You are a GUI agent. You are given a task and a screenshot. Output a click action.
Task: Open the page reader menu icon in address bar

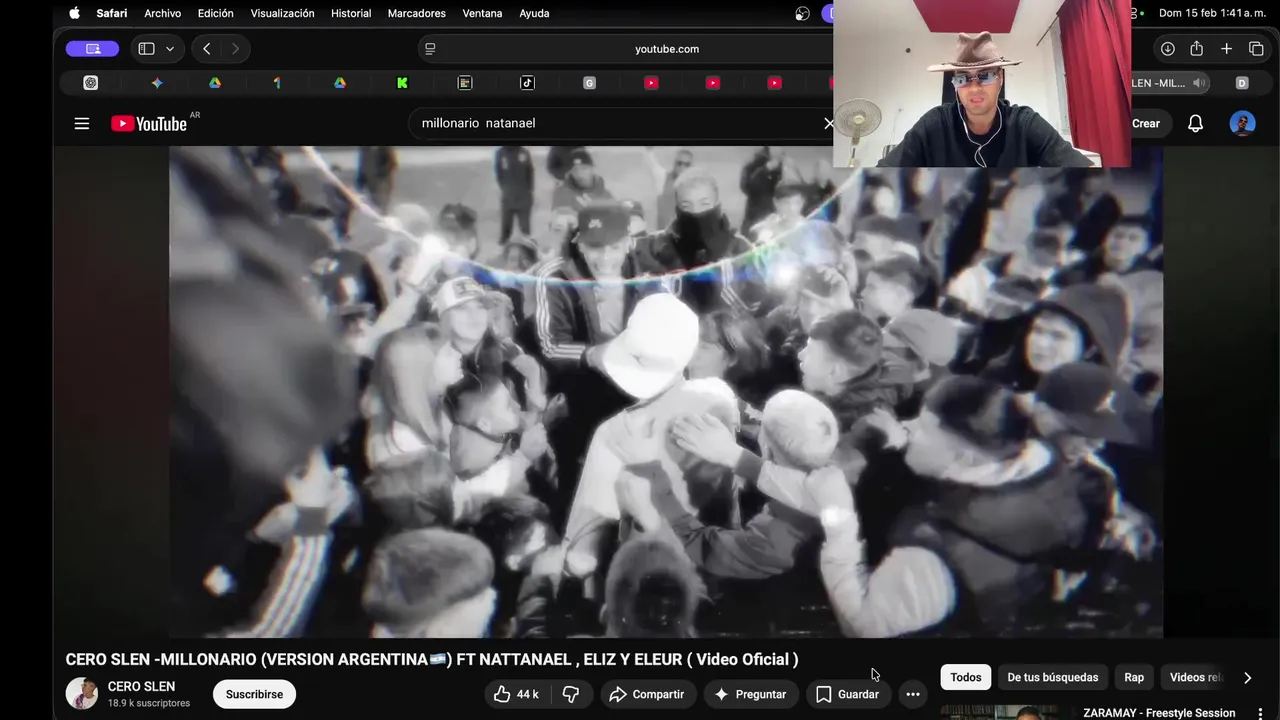pos(430,48)
